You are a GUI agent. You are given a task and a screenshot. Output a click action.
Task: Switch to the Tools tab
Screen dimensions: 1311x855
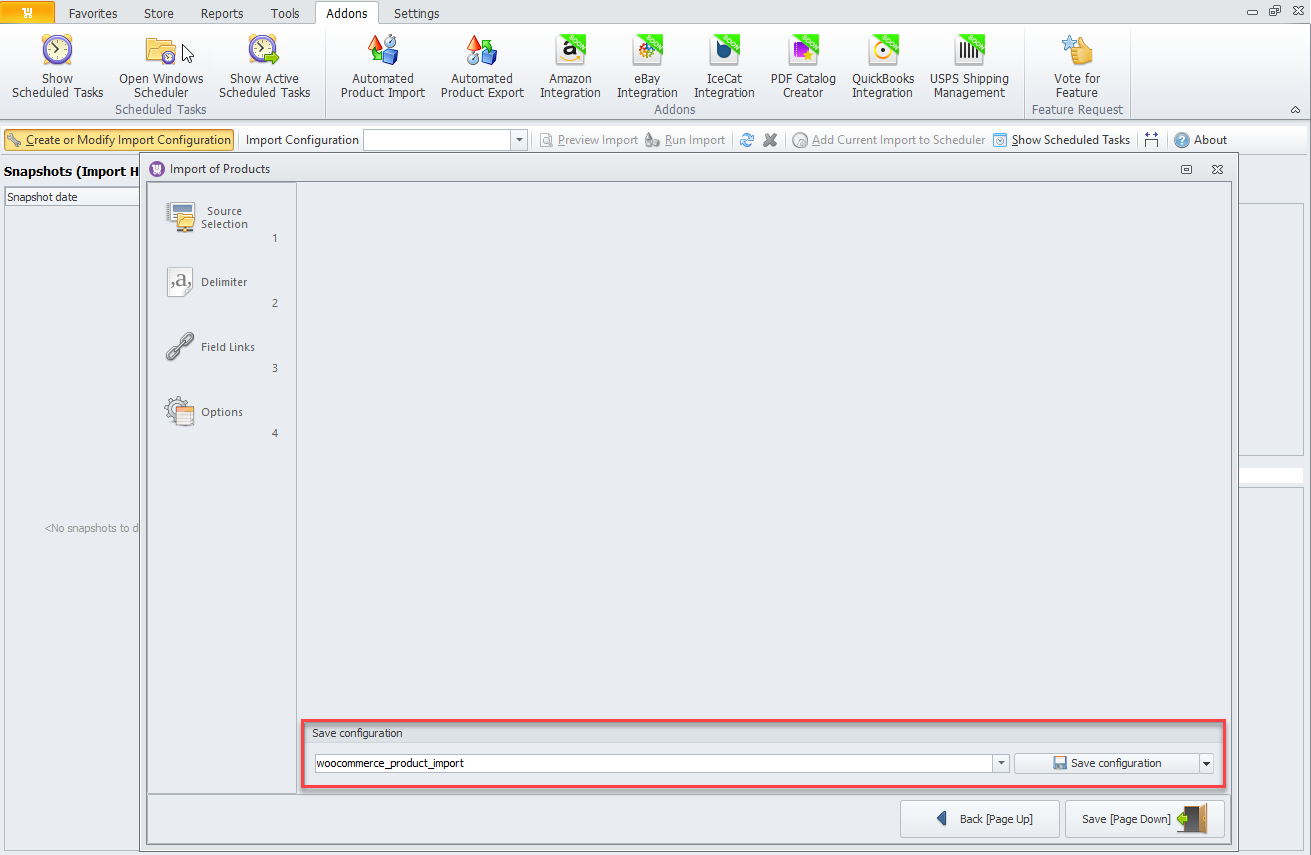[x=285, y=14]
